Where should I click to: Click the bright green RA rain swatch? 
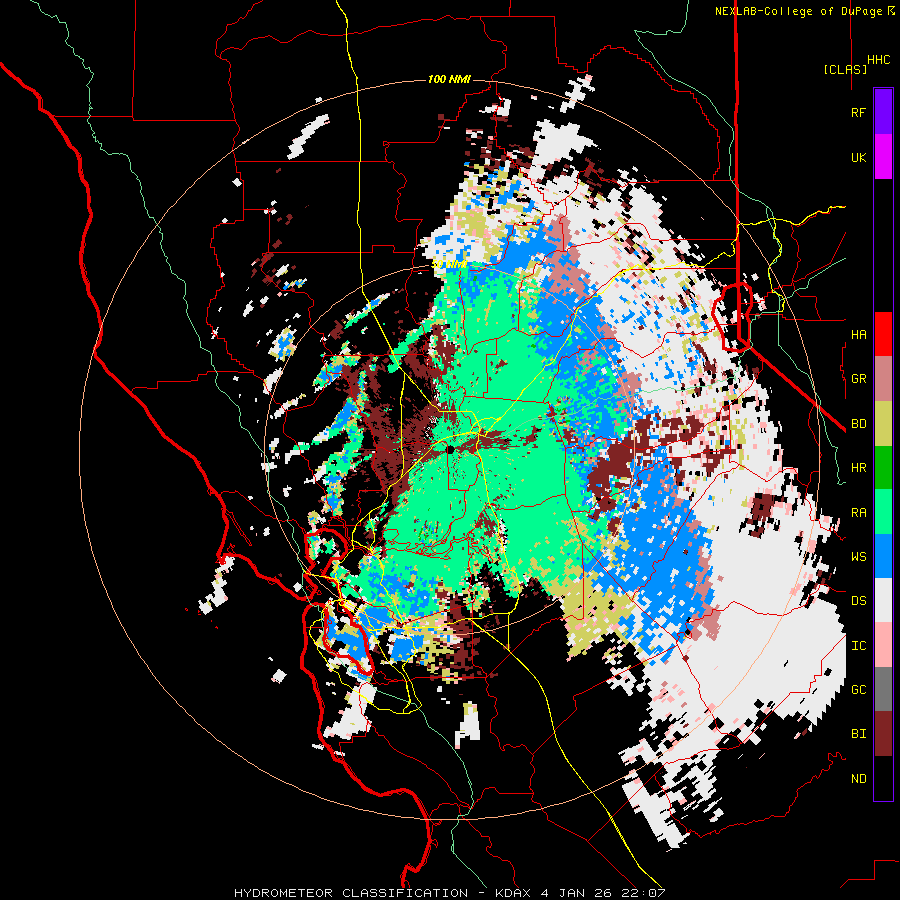883,512
